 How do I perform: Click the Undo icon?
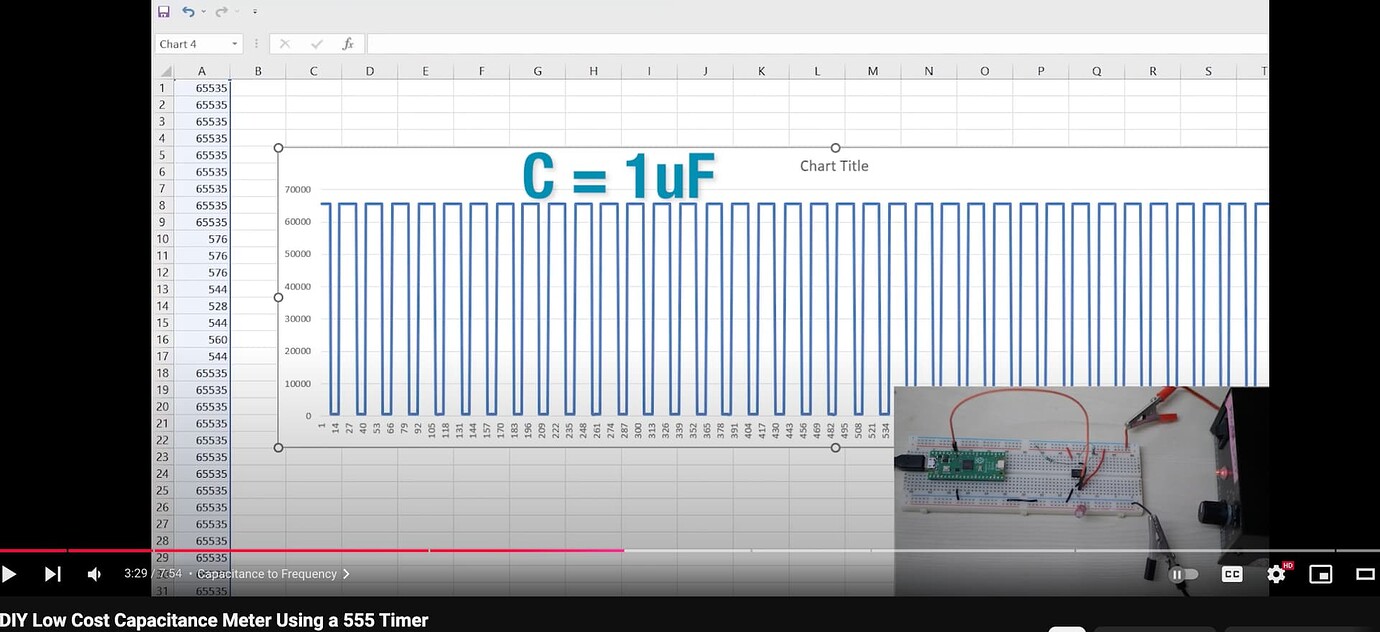pos(190,11)
